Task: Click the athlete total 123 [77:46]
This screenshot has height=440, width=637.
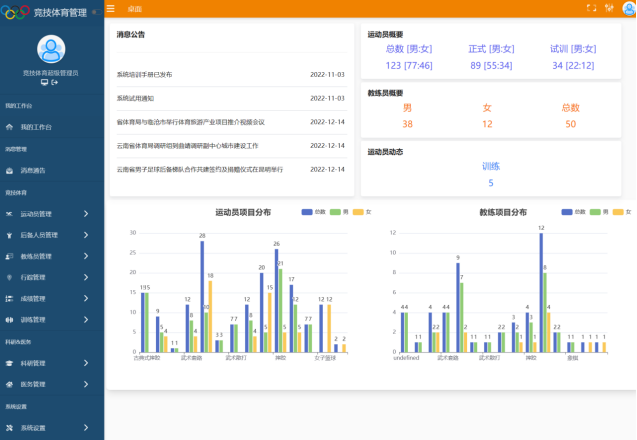Action: pyautogui.click(x=409, y=65)
